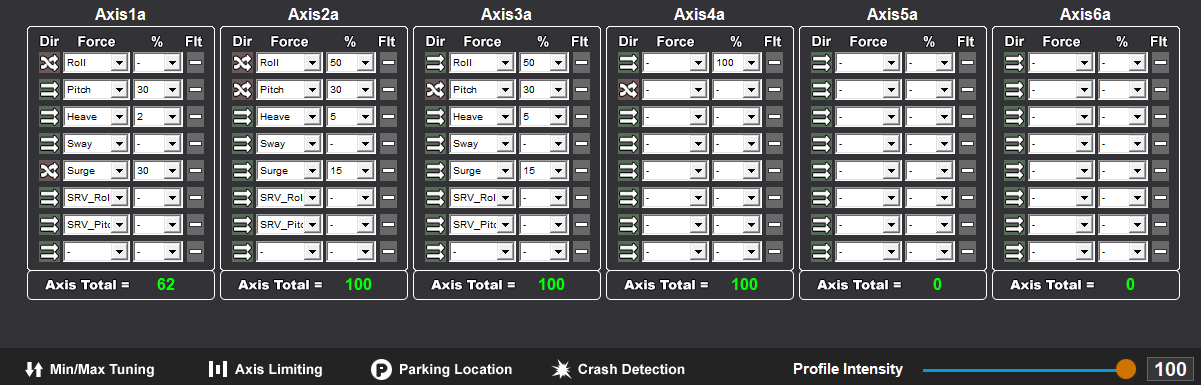1201x385 pixels.
Task: Toggle direction for Axis1a Sway row
Action: 49,143
